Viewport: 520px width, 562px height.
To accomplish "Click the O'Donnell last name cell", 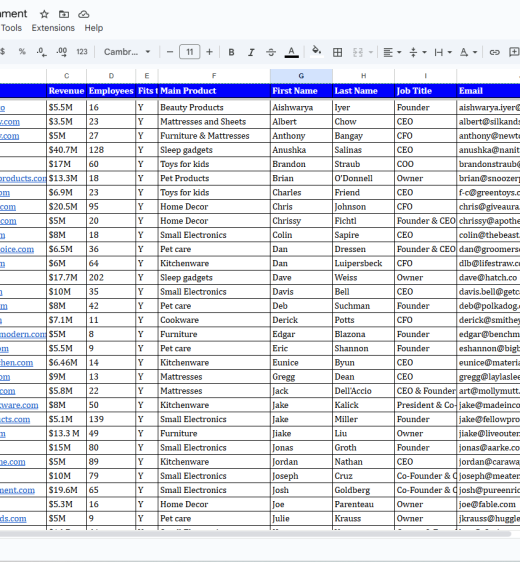I will [363, 178].
